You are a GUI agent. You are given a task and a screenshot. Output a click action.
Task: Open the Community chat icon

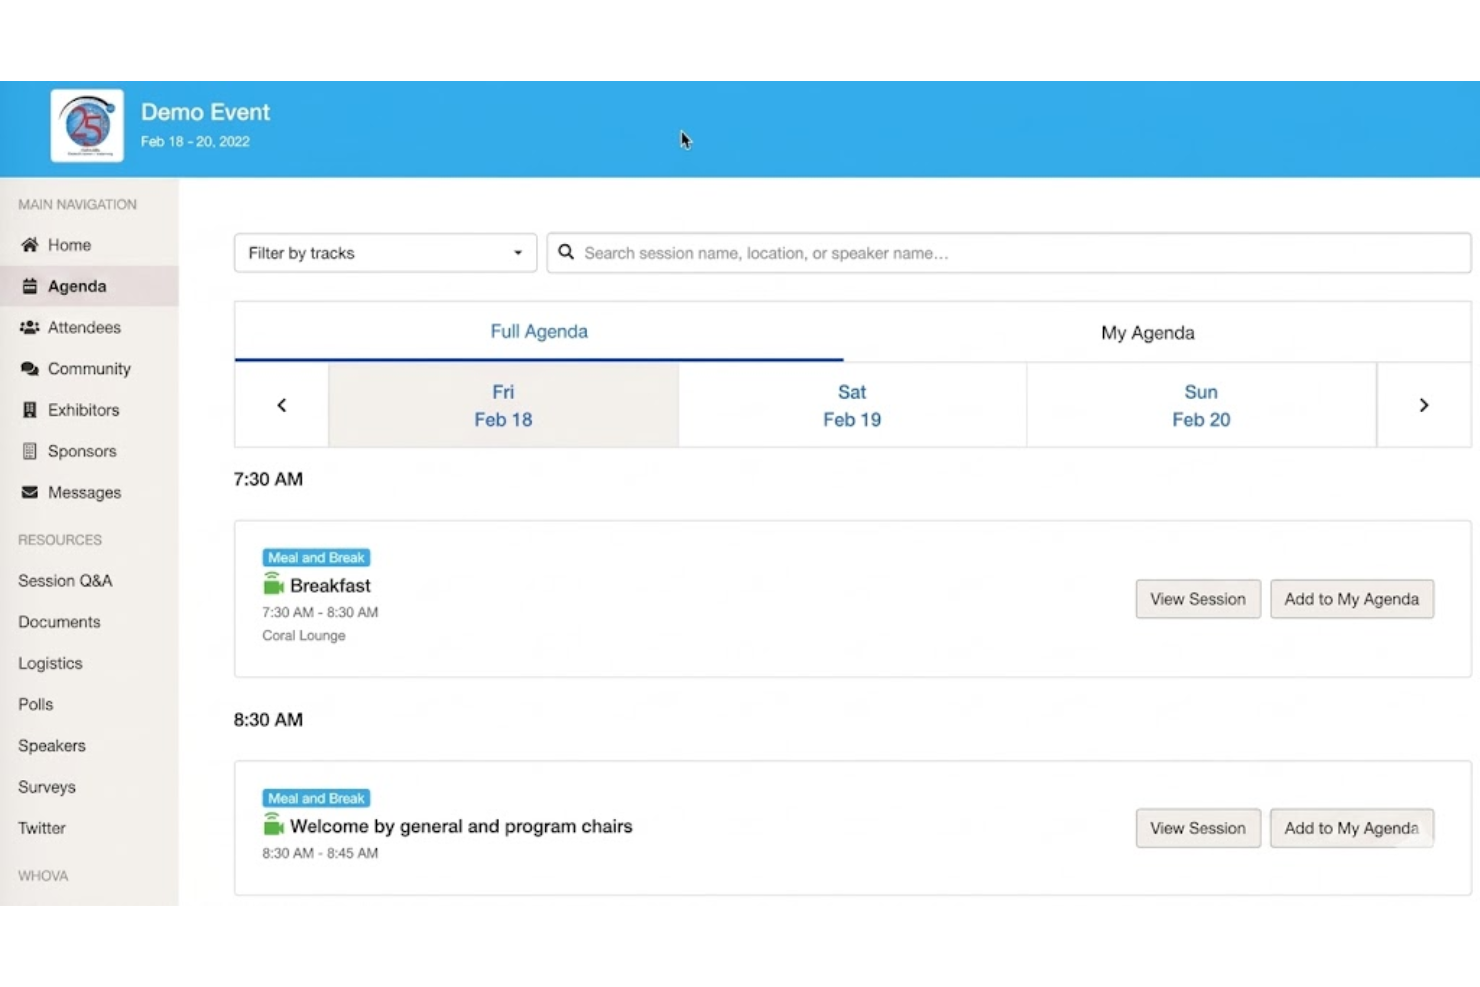click(30, 368)
